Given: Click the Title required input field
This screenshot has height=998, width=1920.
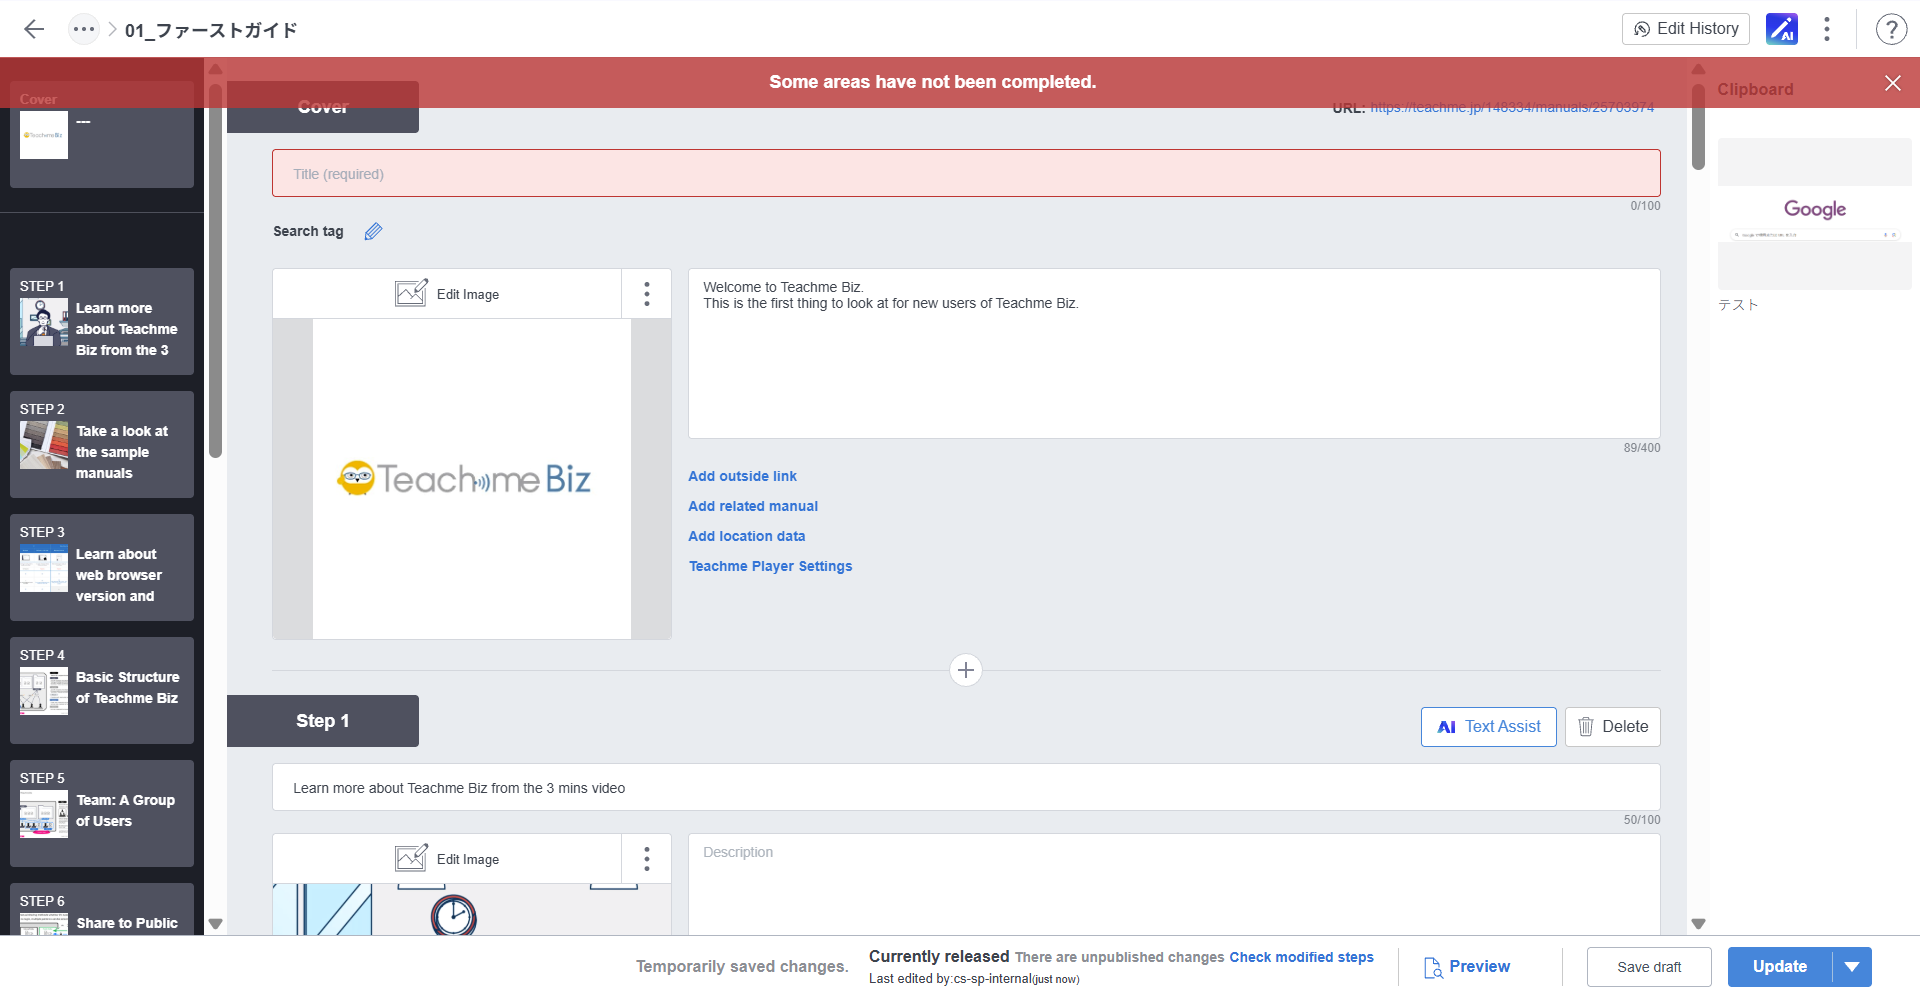Looking at the screenshot, I should (965, 174).
